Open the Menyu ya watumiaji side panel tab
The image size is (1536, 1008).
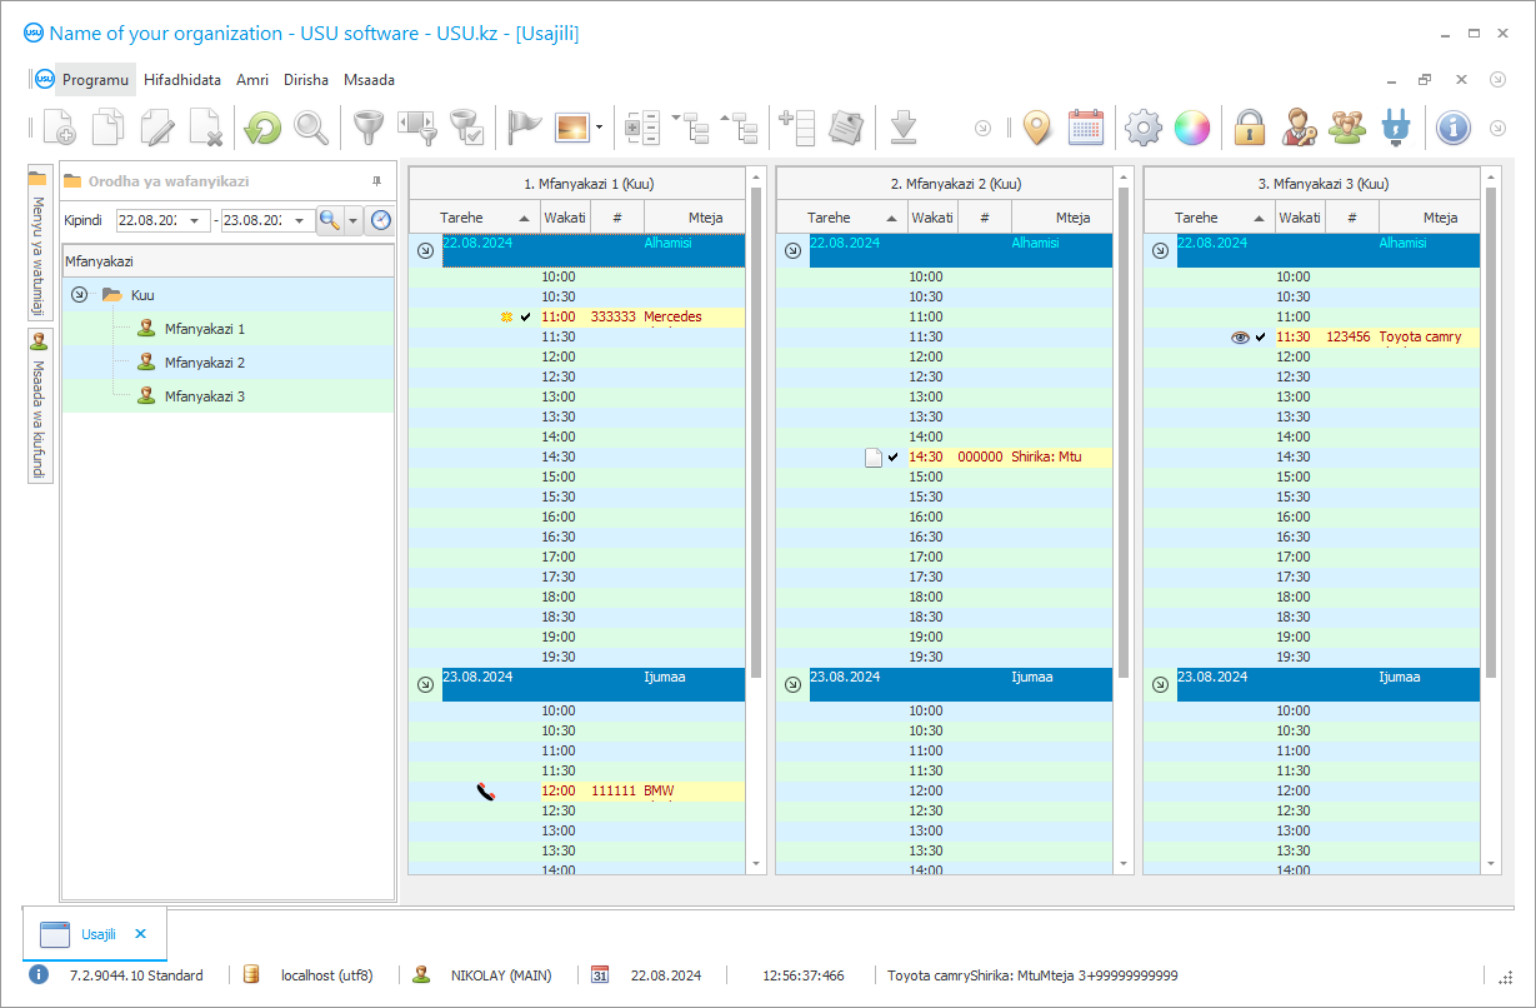pos(38,245)
